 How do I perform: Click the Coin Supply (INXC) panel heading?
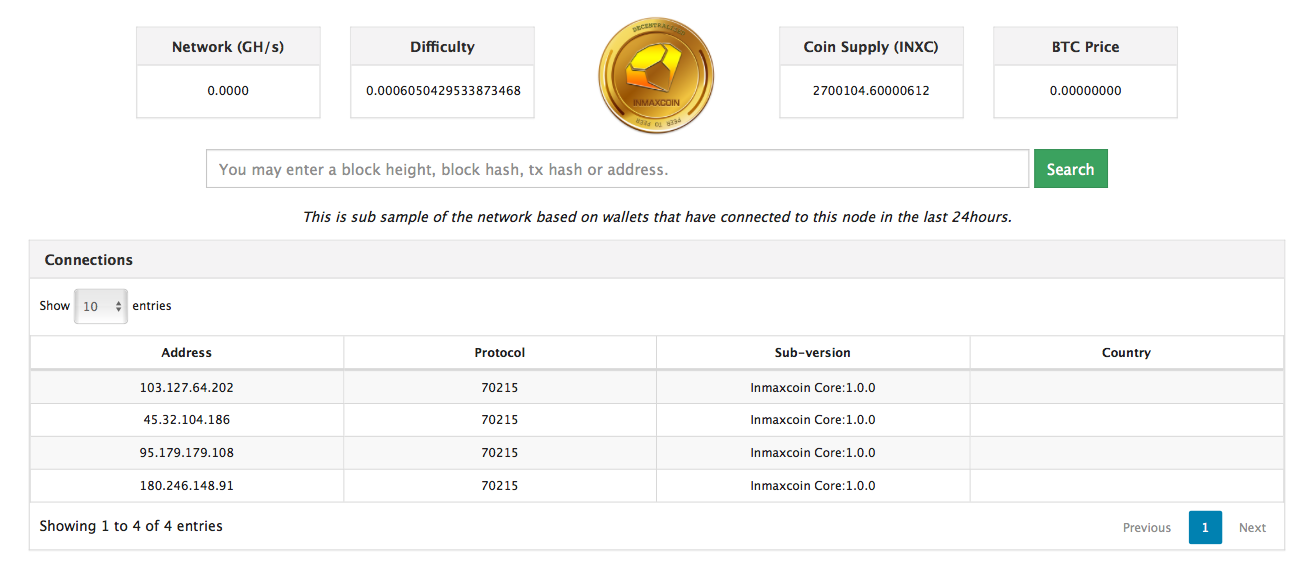tap(871, 47)
